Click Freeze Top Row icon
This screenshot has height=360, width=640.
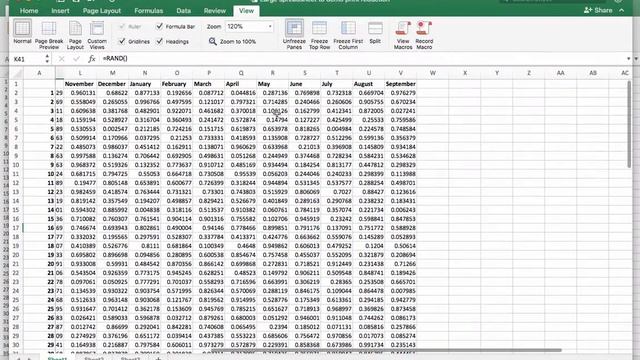click(319, 28)
